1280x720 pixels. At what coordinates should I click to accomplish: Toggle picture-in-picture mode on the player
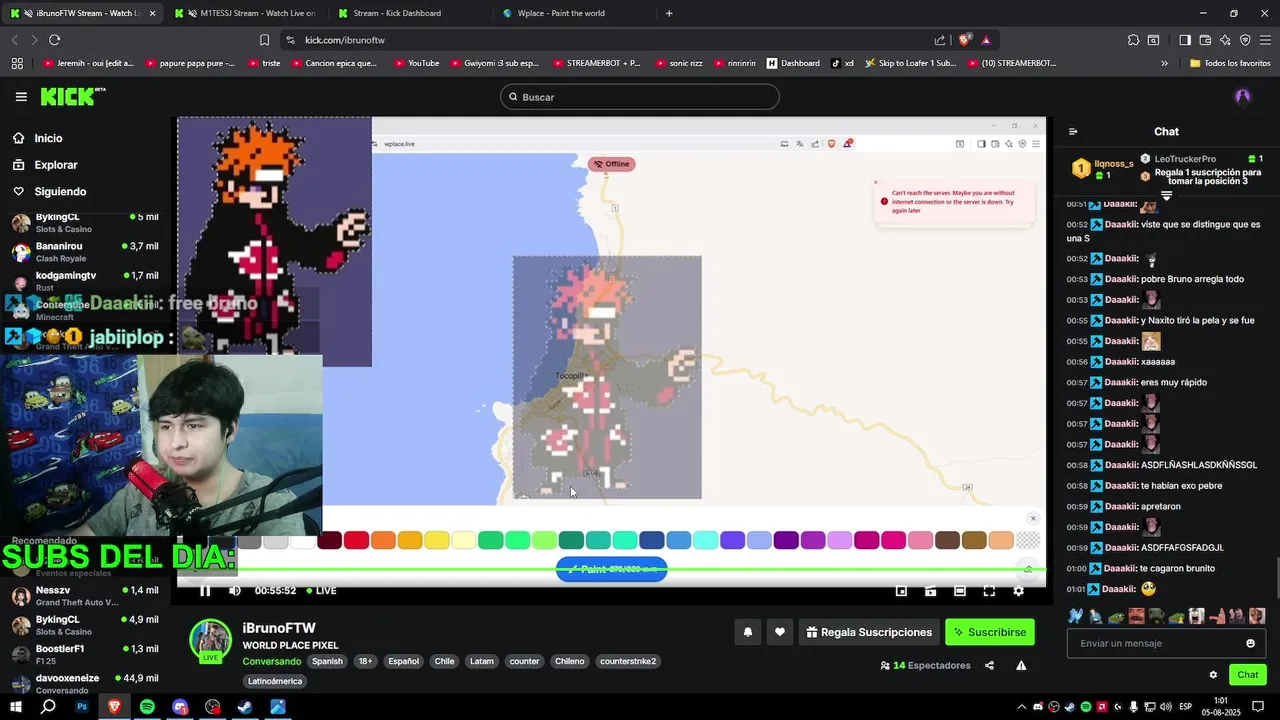pyautogui.click(x=901, y=591)
